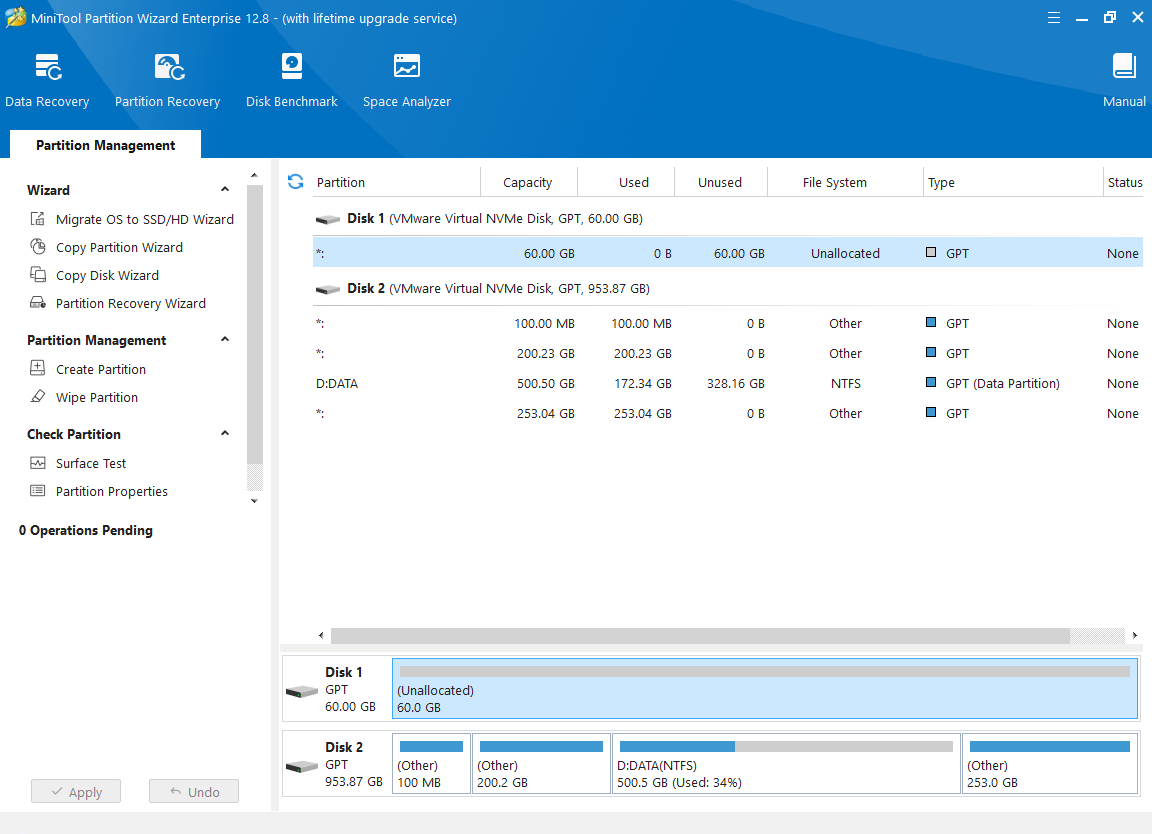Launch Partition Recovery from the toolbar
Viewport: 1152px width, 834px height.
tap(167, 80)
